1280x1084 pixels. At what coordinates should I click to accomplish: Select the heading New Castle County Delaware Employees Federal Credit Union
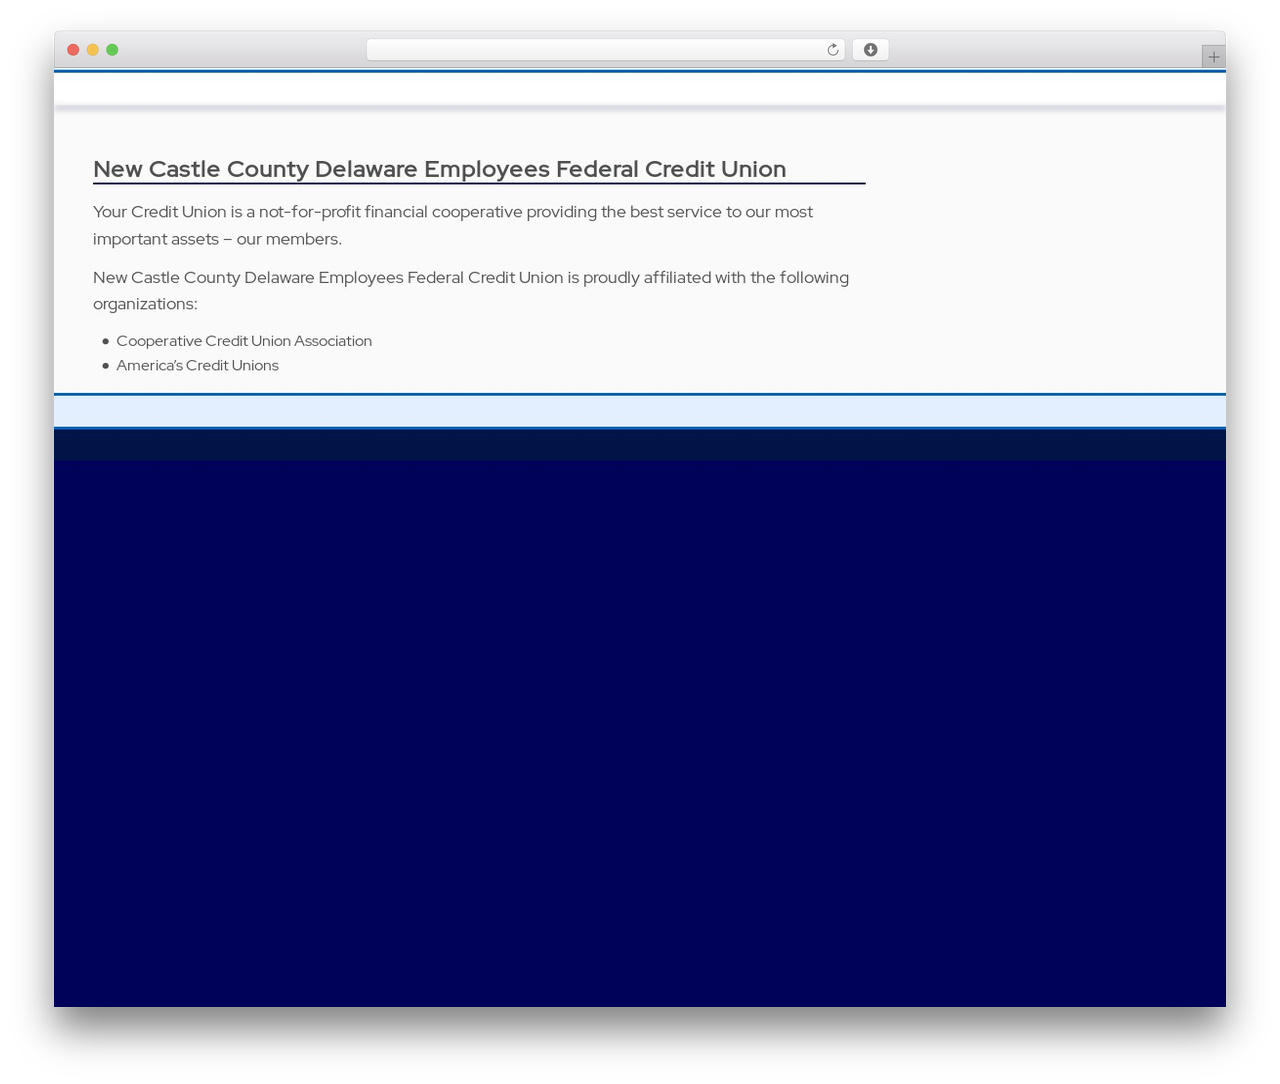tap(439, 169)
